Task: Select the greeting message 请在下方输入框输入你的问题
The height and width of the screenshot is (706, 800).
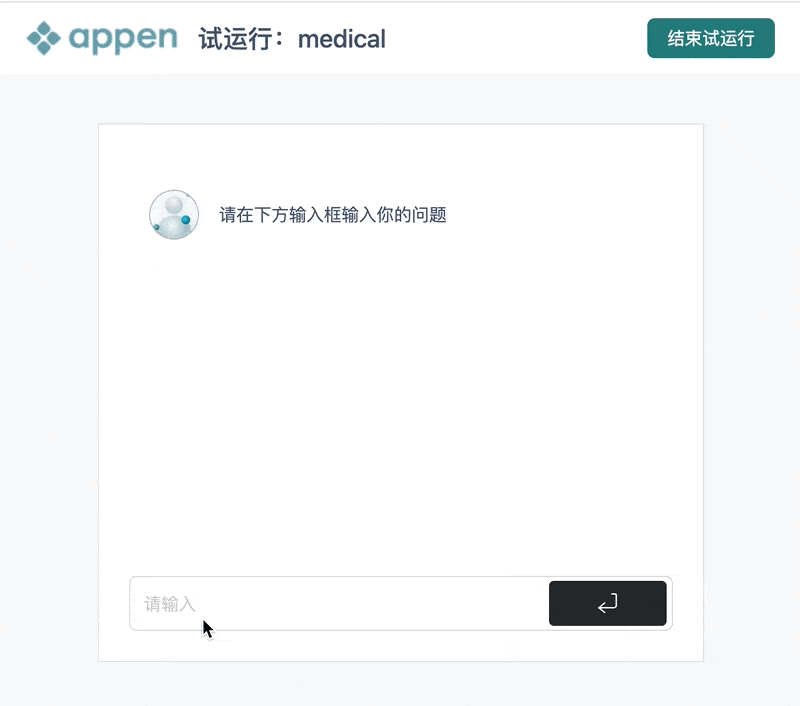Action: 333,215
